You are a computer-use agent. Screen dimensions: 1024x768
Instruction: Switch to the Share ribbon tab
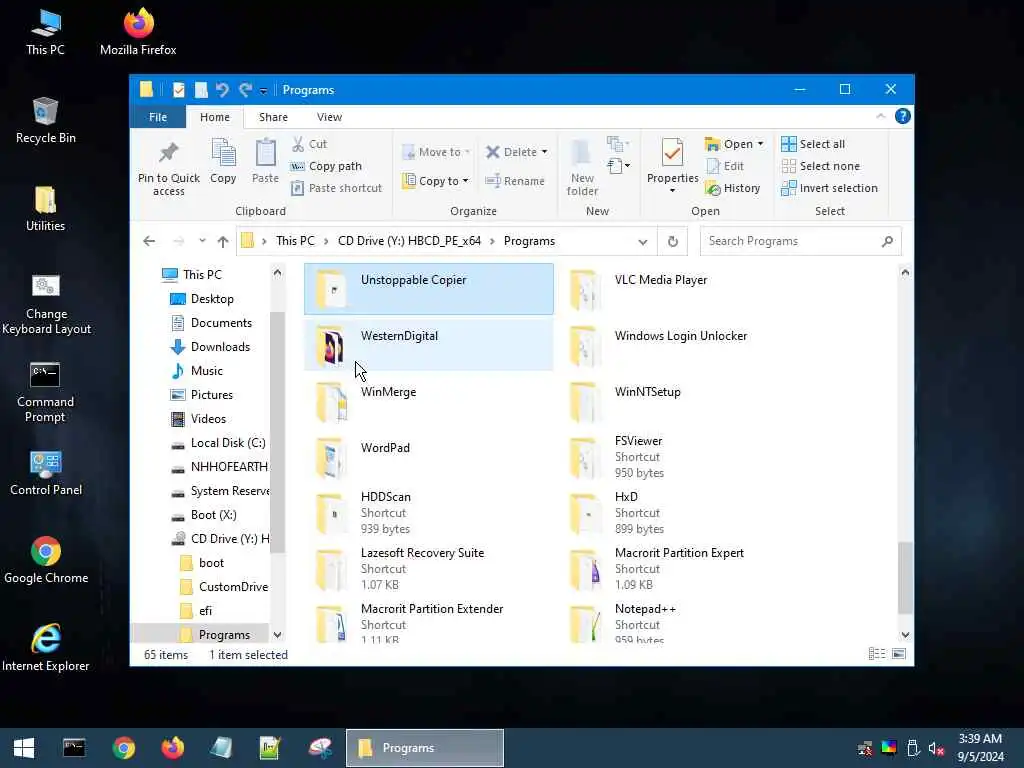tap(273, 117)
